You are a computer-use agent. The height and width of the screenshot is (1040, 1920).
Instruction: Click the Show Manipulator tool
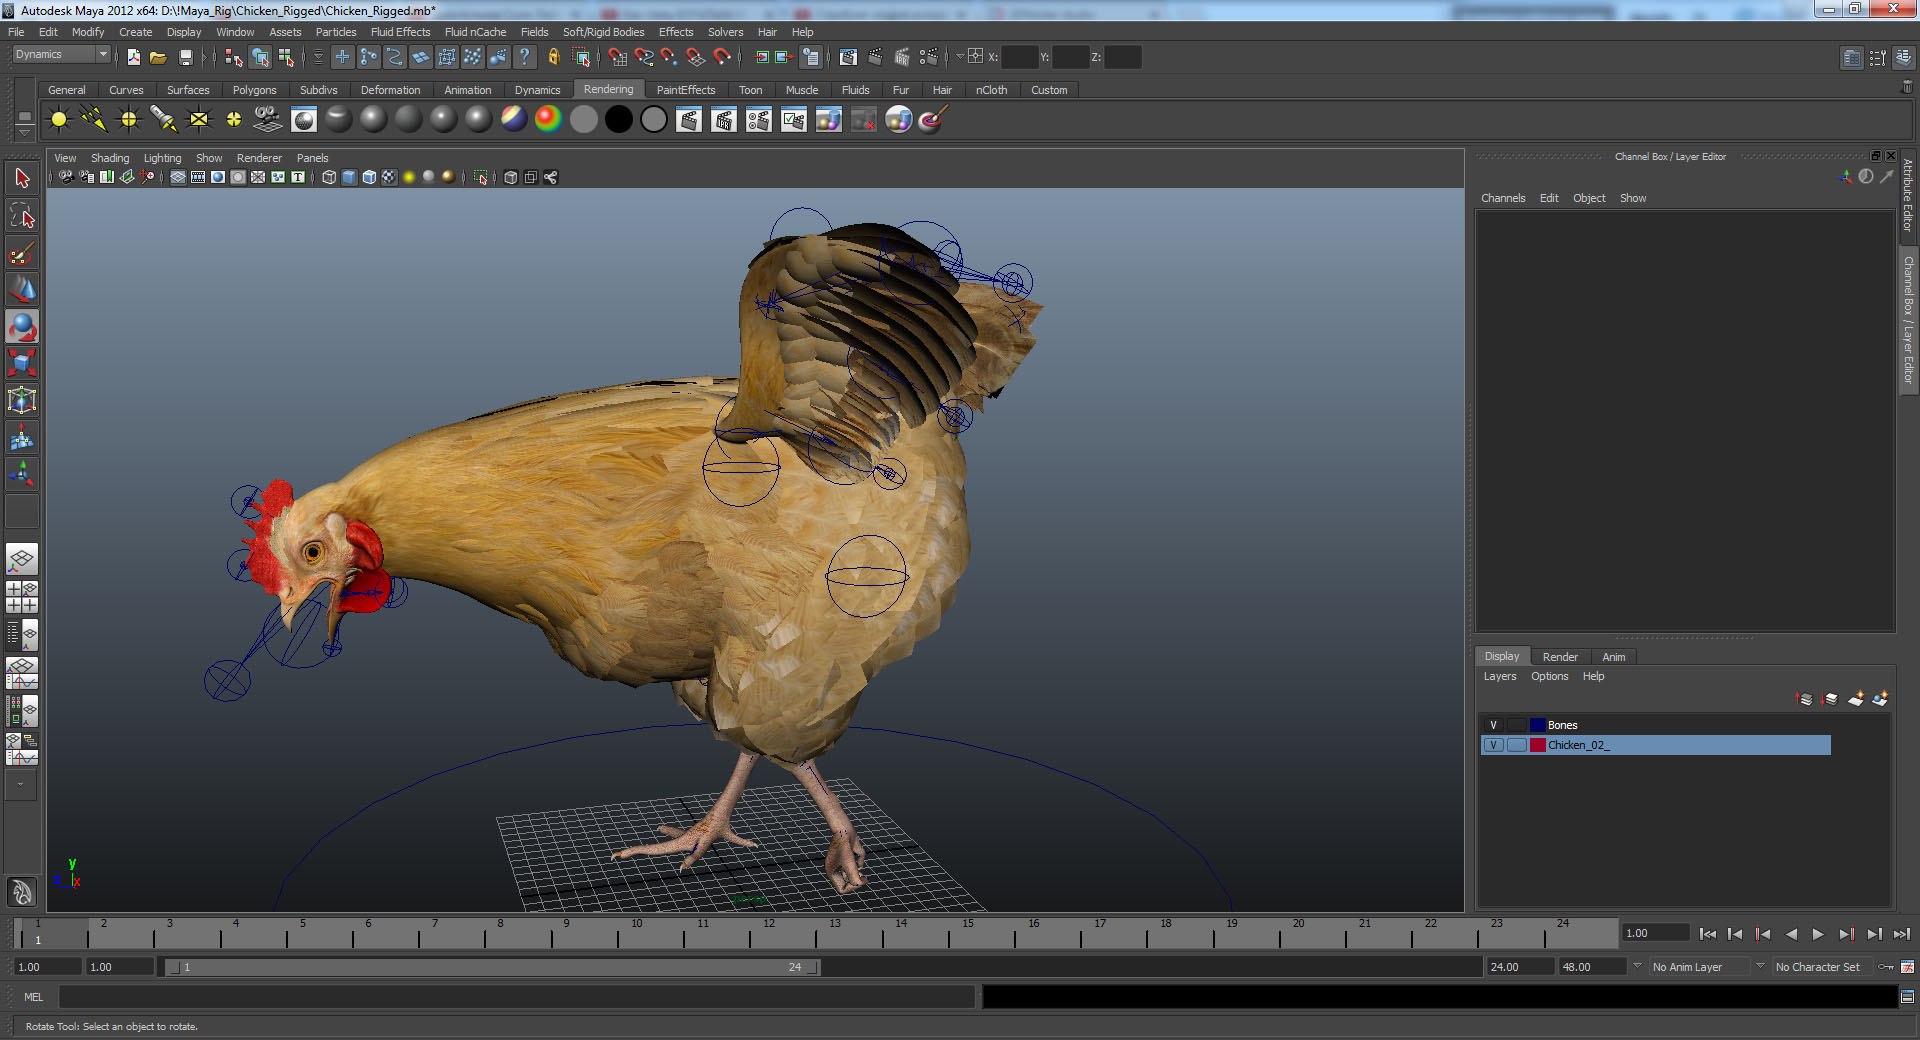(x=22, y=474)
